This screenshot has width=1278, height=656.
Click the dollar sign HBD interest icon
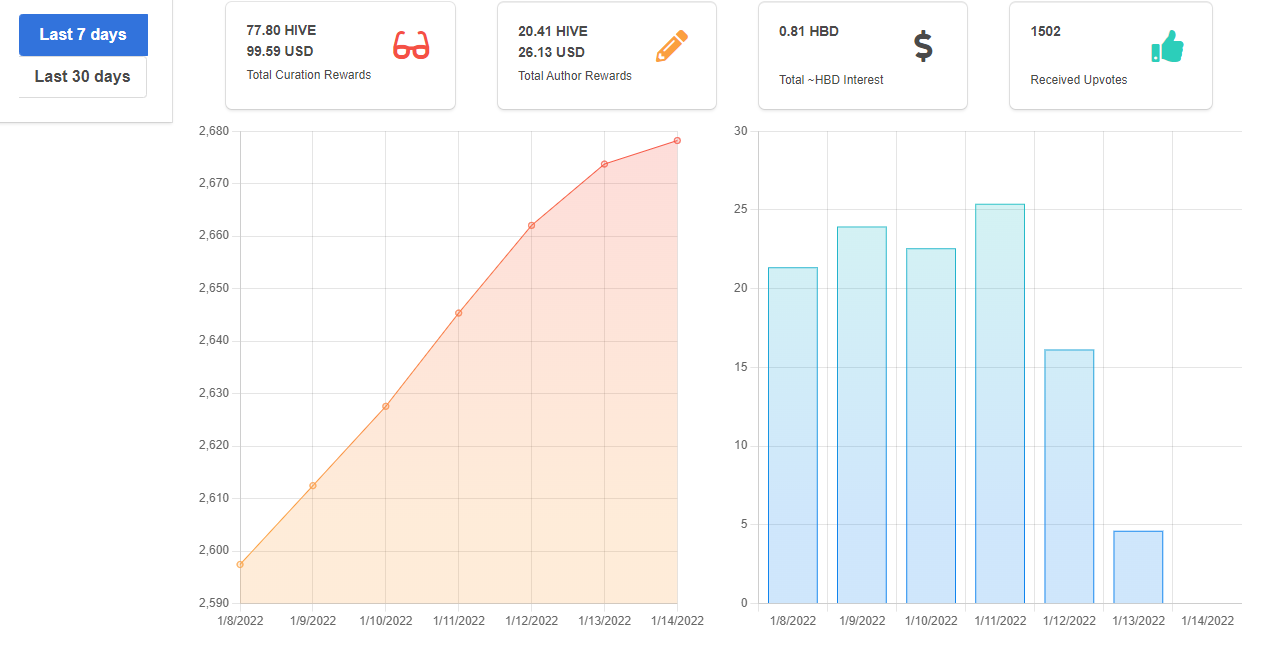[x=923, y=46]
